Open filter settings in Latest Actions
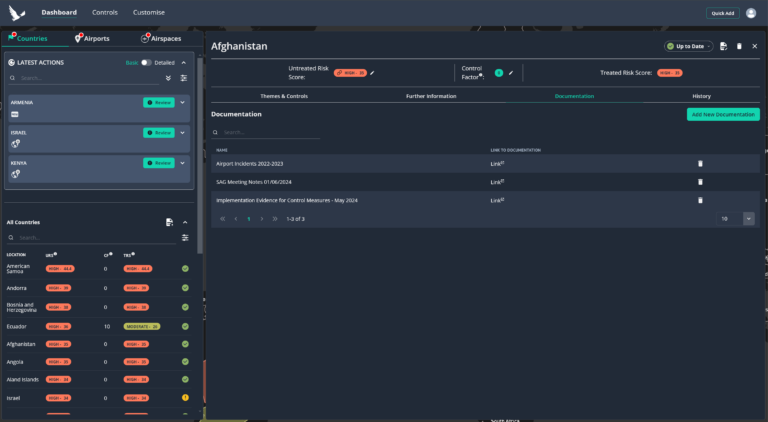The image size is (768, 422). click(184, 78)
